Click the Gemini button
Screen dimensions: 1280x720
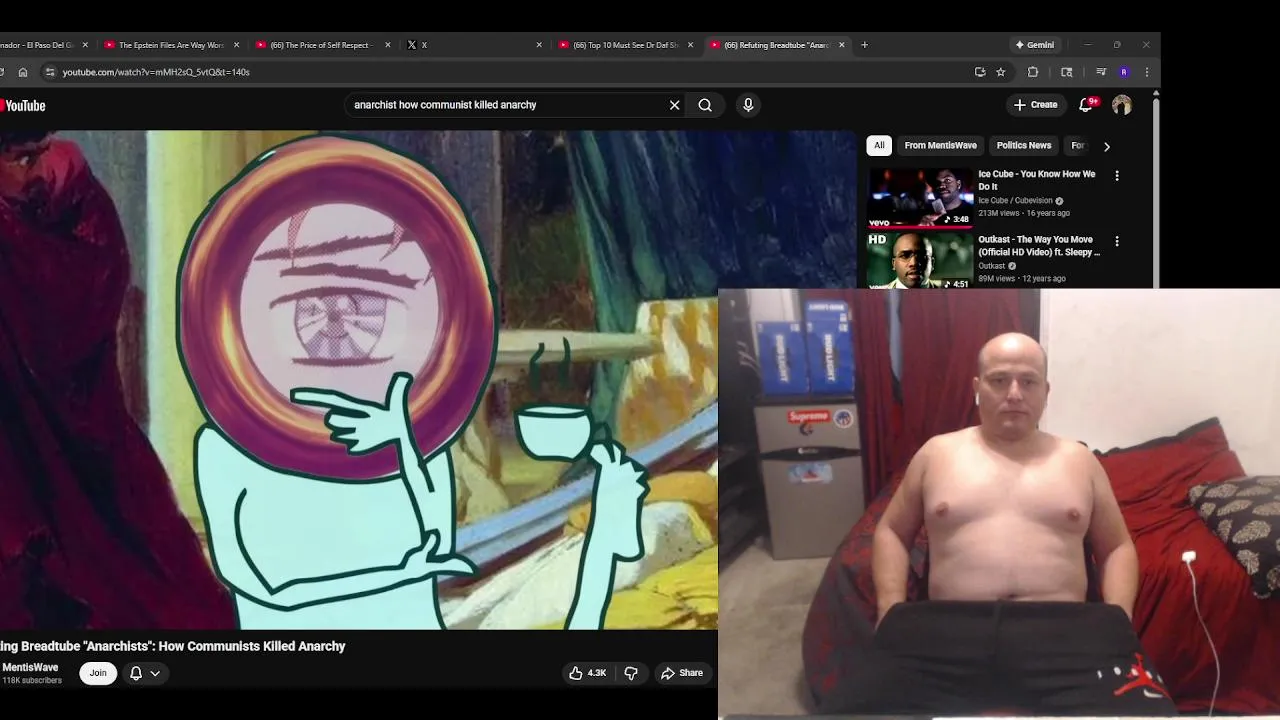[1035, 45]
